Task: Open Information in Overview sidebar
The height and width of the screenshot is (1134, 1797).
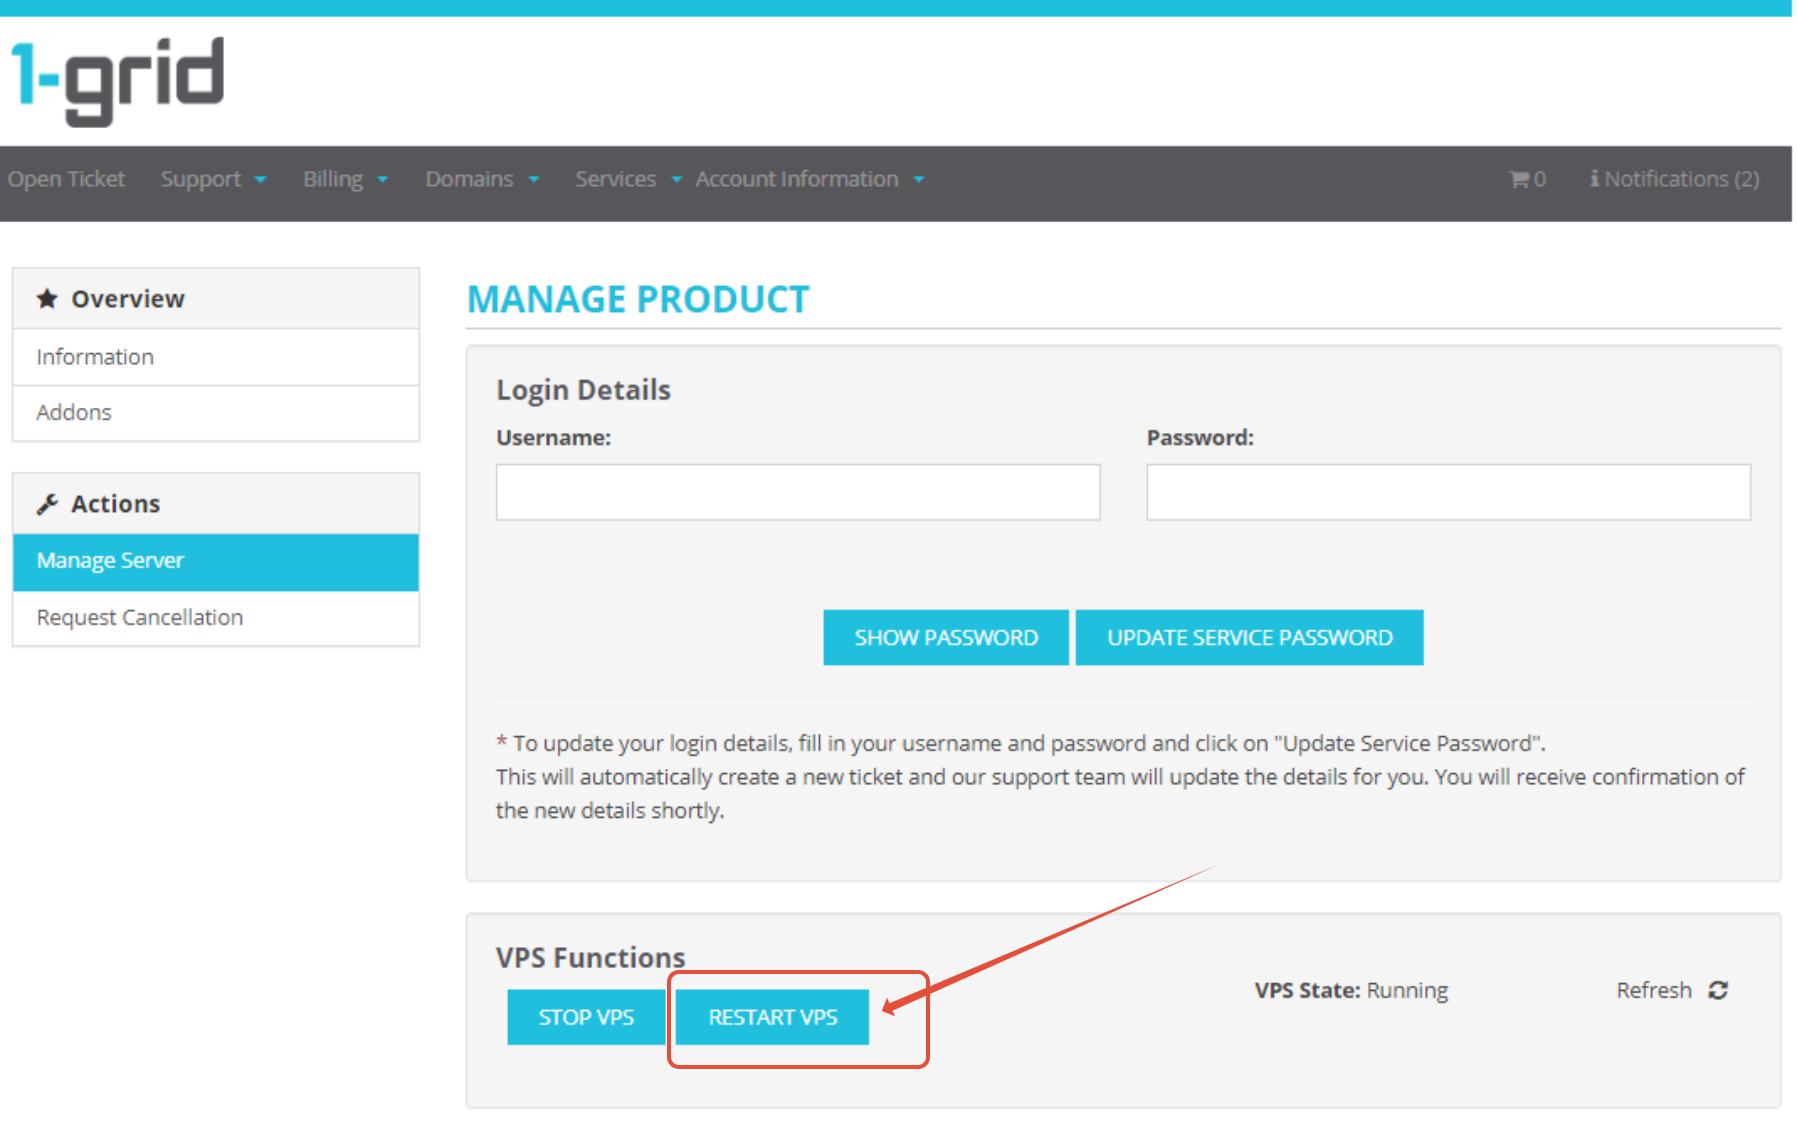Action: (216, 357)
